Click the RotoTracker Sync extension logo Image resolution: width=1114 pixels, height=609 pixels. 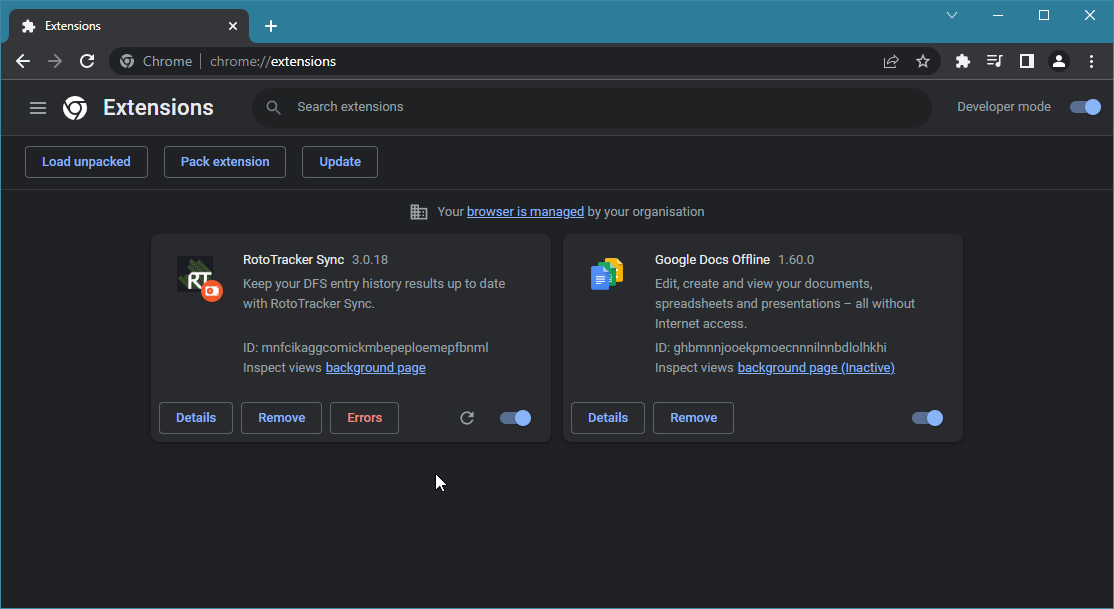coord(200,279)
